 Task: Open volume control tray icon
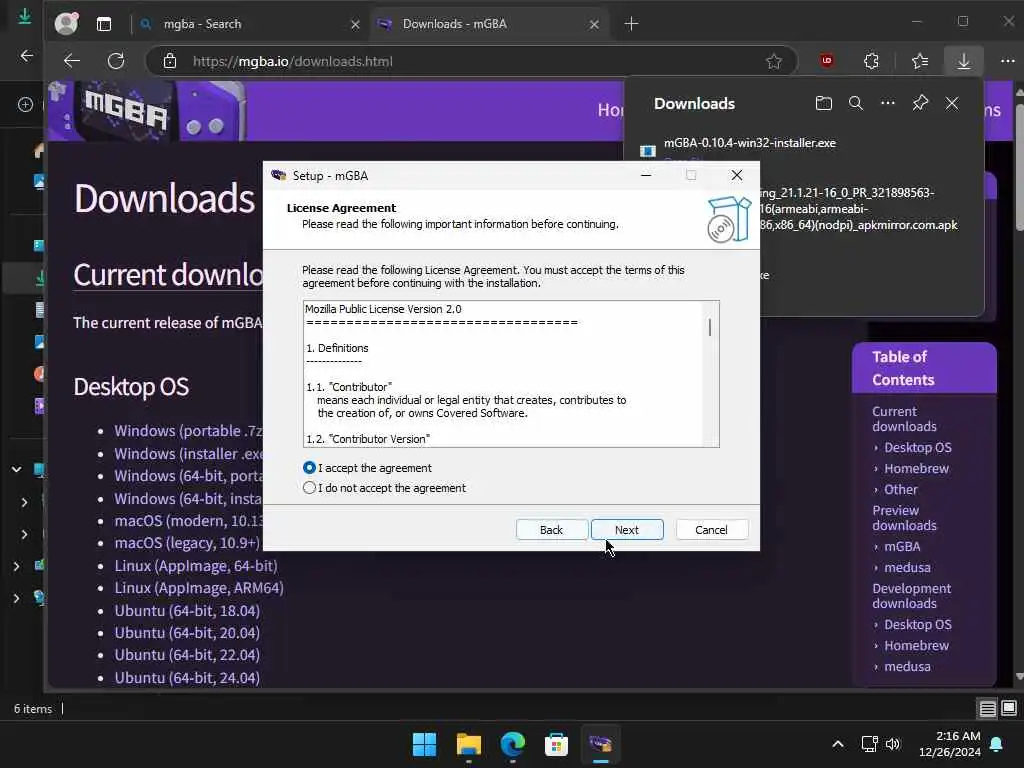click(x=893, y=744)
